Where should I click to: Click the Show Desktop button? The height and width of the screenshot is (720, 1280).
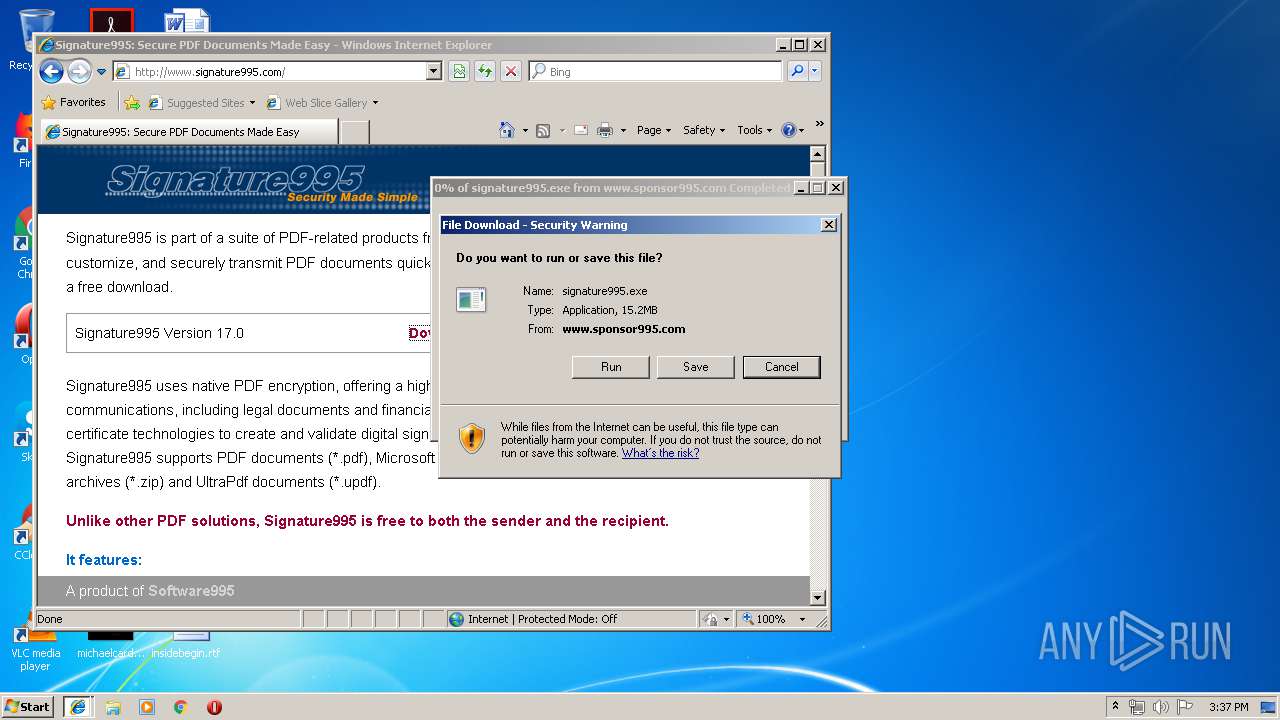(x=1270, y=707)
